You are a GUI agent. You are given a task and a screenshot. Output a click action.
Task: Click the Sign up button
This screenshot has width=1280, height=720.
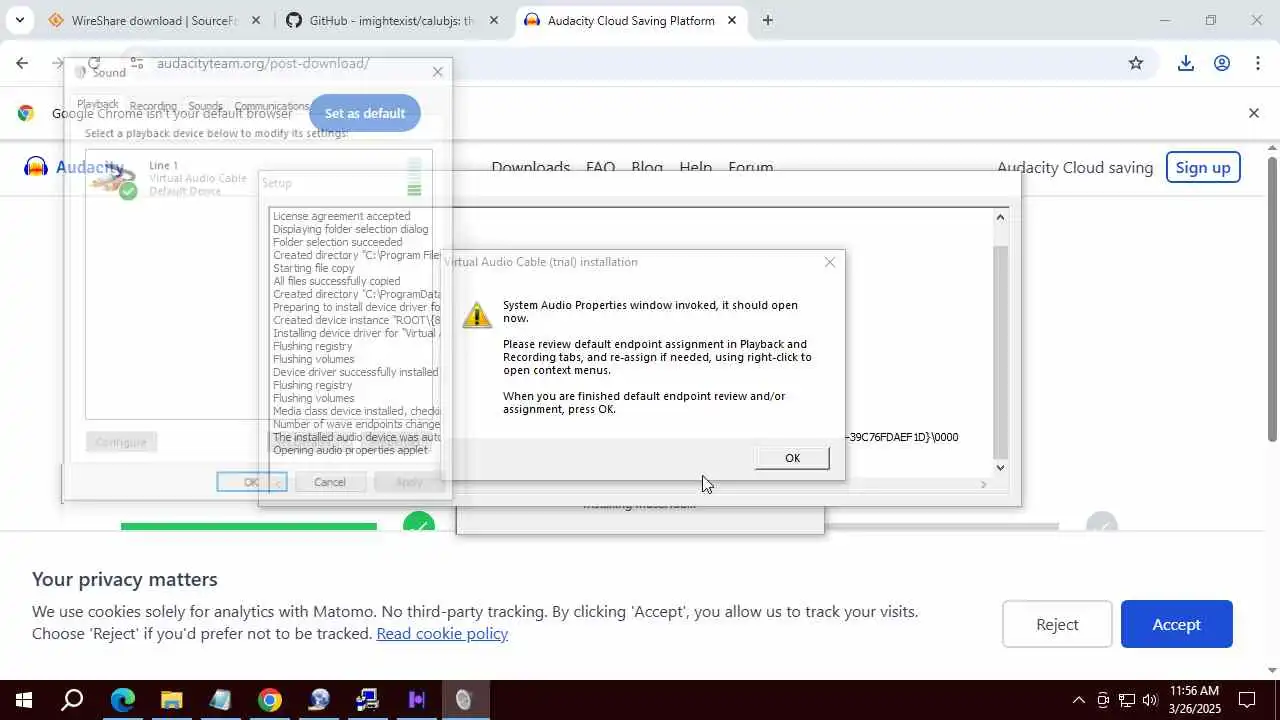(1203, 167)
